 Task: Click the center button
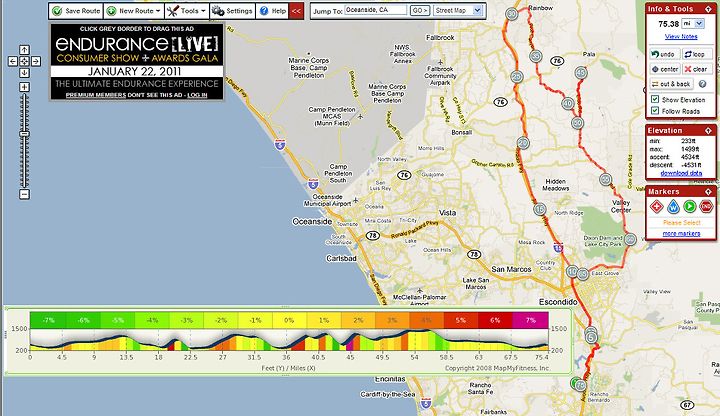[x=664, y=69]
